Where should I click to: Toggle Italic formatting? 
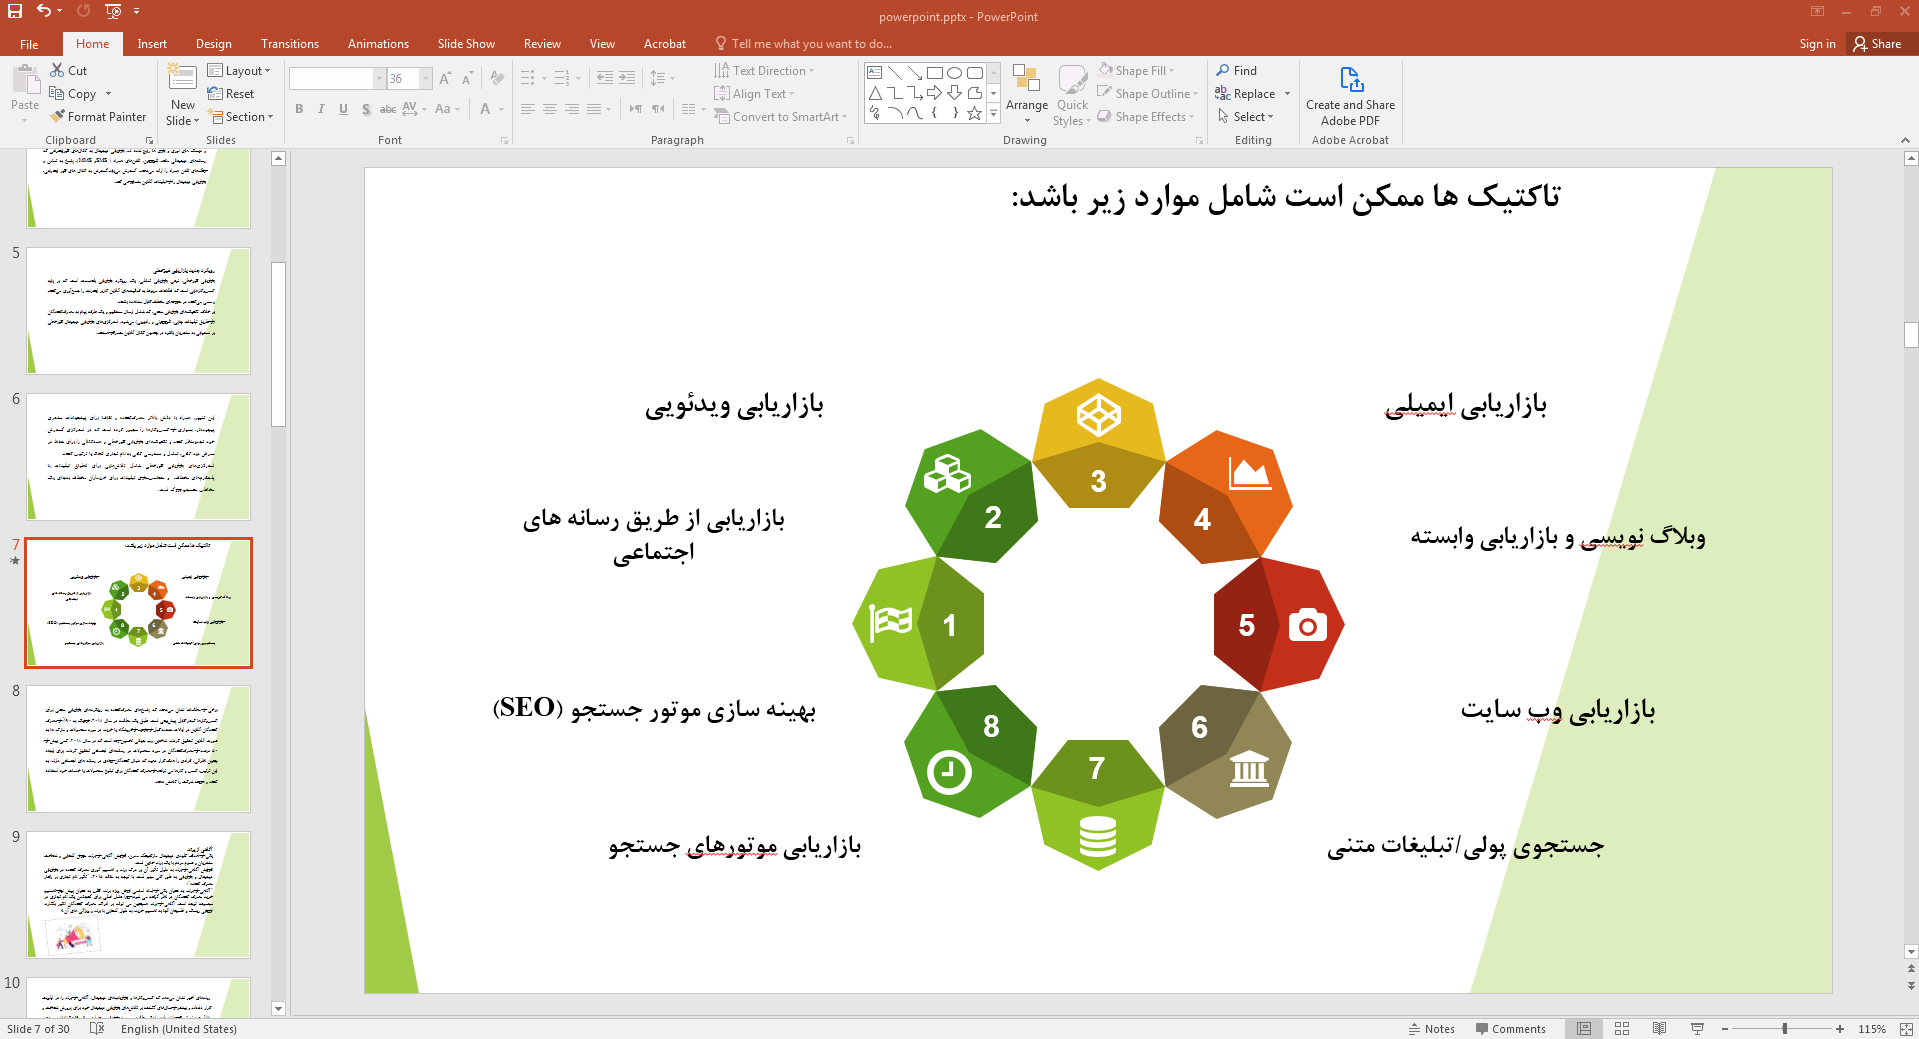point(321,109)
